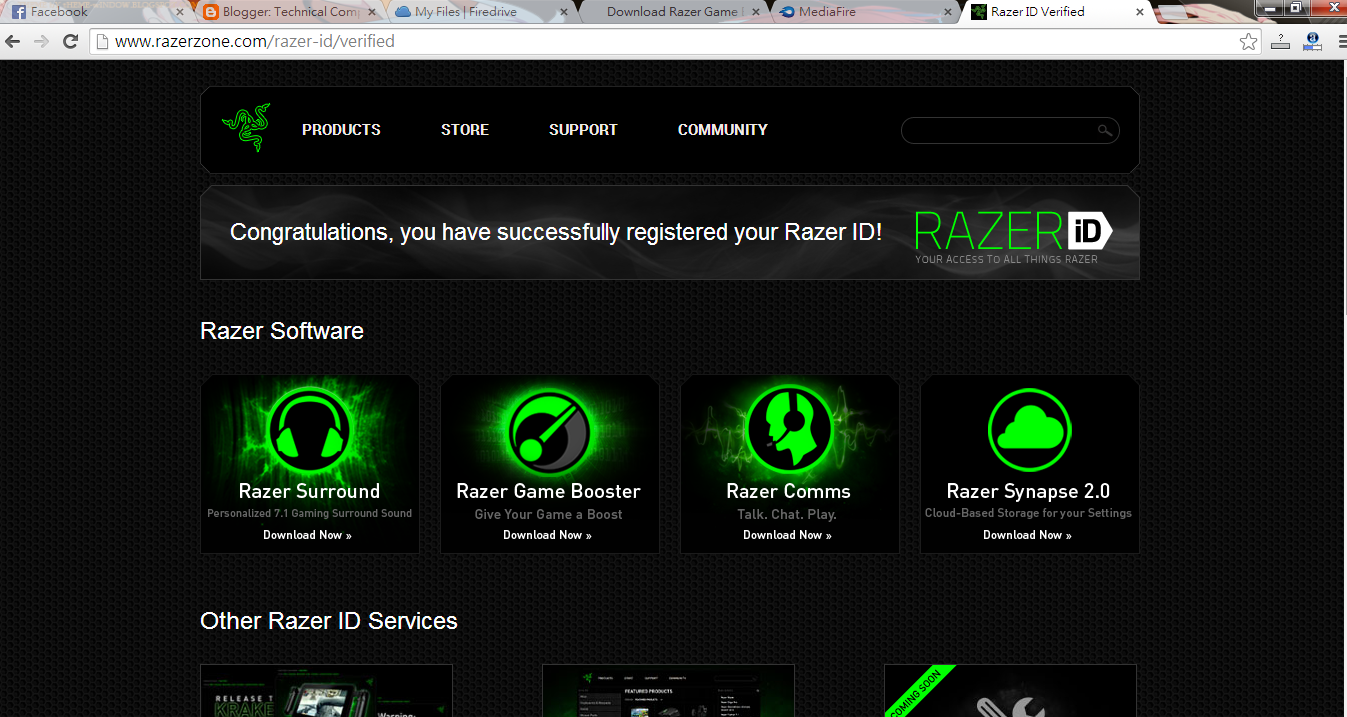The width and height of the screenshot is (1347, 717).
Task: Open the SUPPORT menu
Action: point(583,130)
